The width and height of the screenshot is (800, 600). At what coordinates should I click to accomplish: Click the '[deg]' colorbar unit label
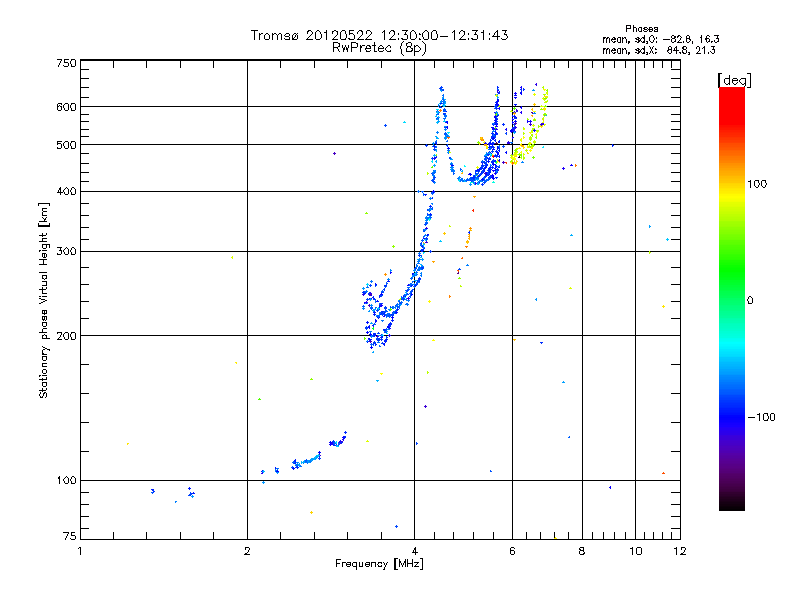(734, 80)
